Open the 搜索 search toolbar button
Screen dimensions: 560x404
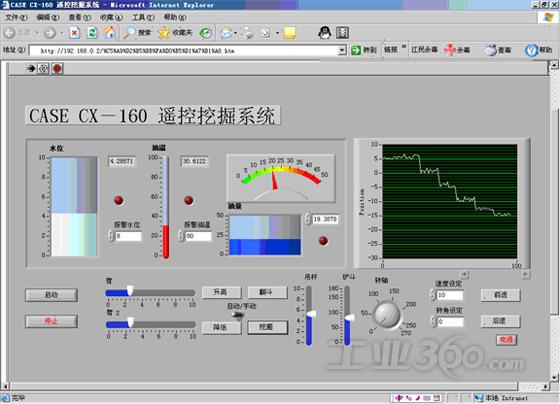tap(137, 33)
